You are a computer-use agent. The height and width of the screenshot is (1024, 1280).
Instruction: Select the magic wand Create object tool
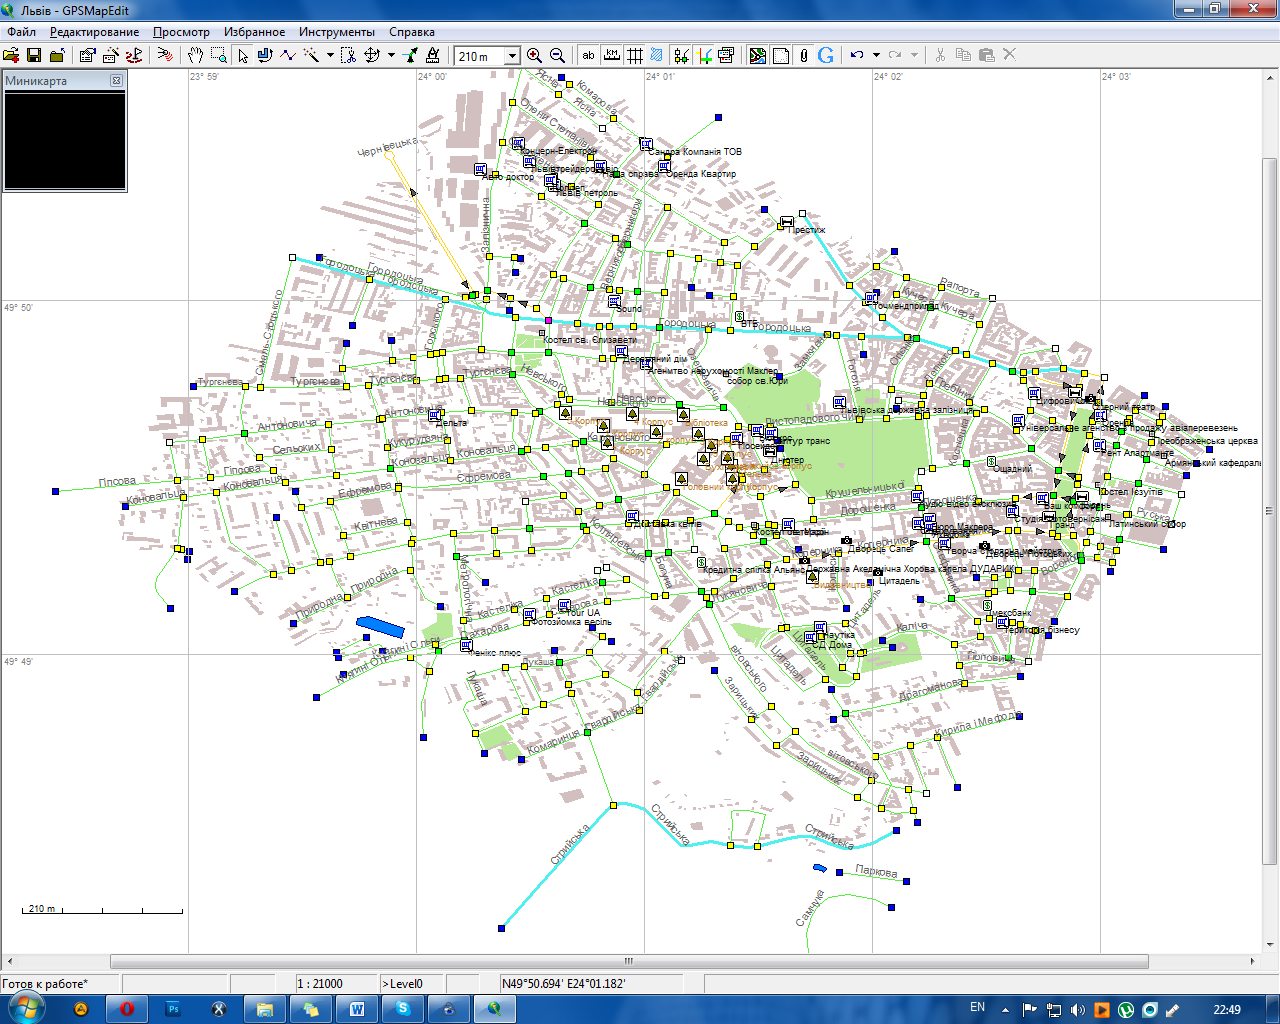point(311,55)
